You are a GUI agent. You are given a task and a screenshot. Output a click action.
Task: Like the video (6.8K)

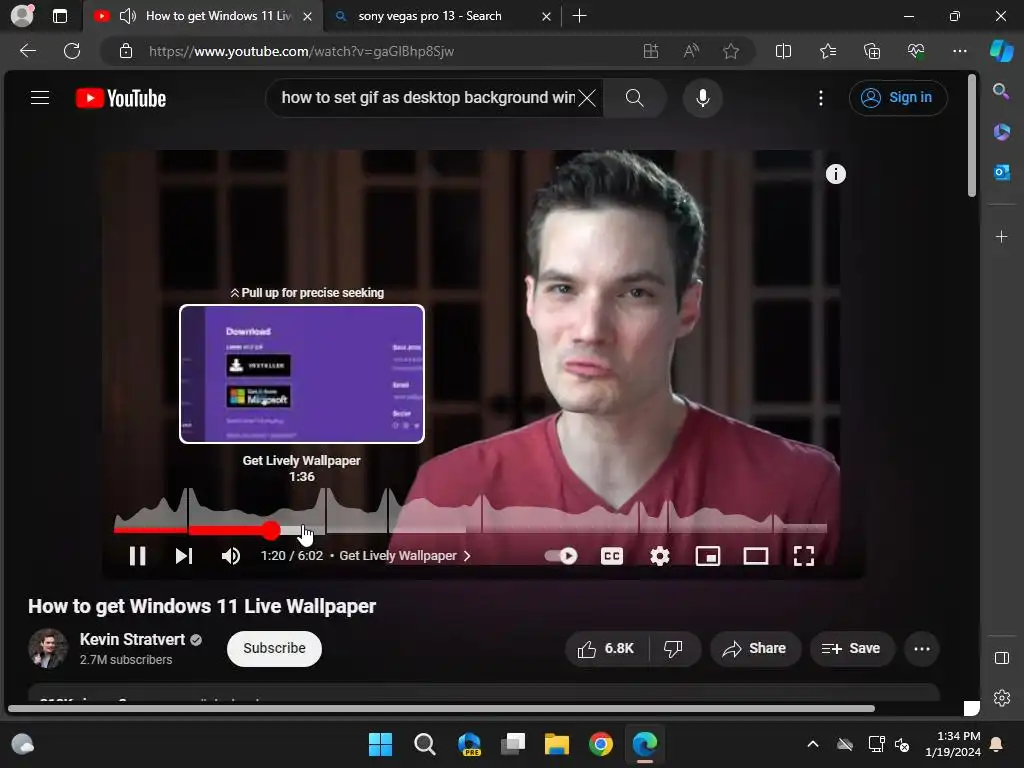point(606,648)
